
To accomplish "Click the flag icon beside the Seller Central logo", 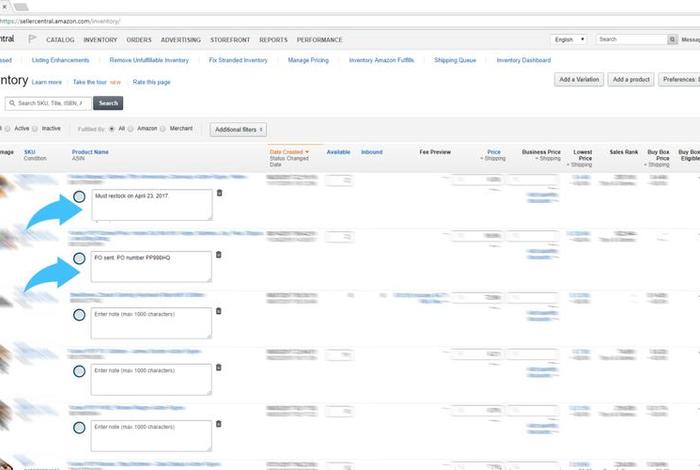I will pos(32,39).
